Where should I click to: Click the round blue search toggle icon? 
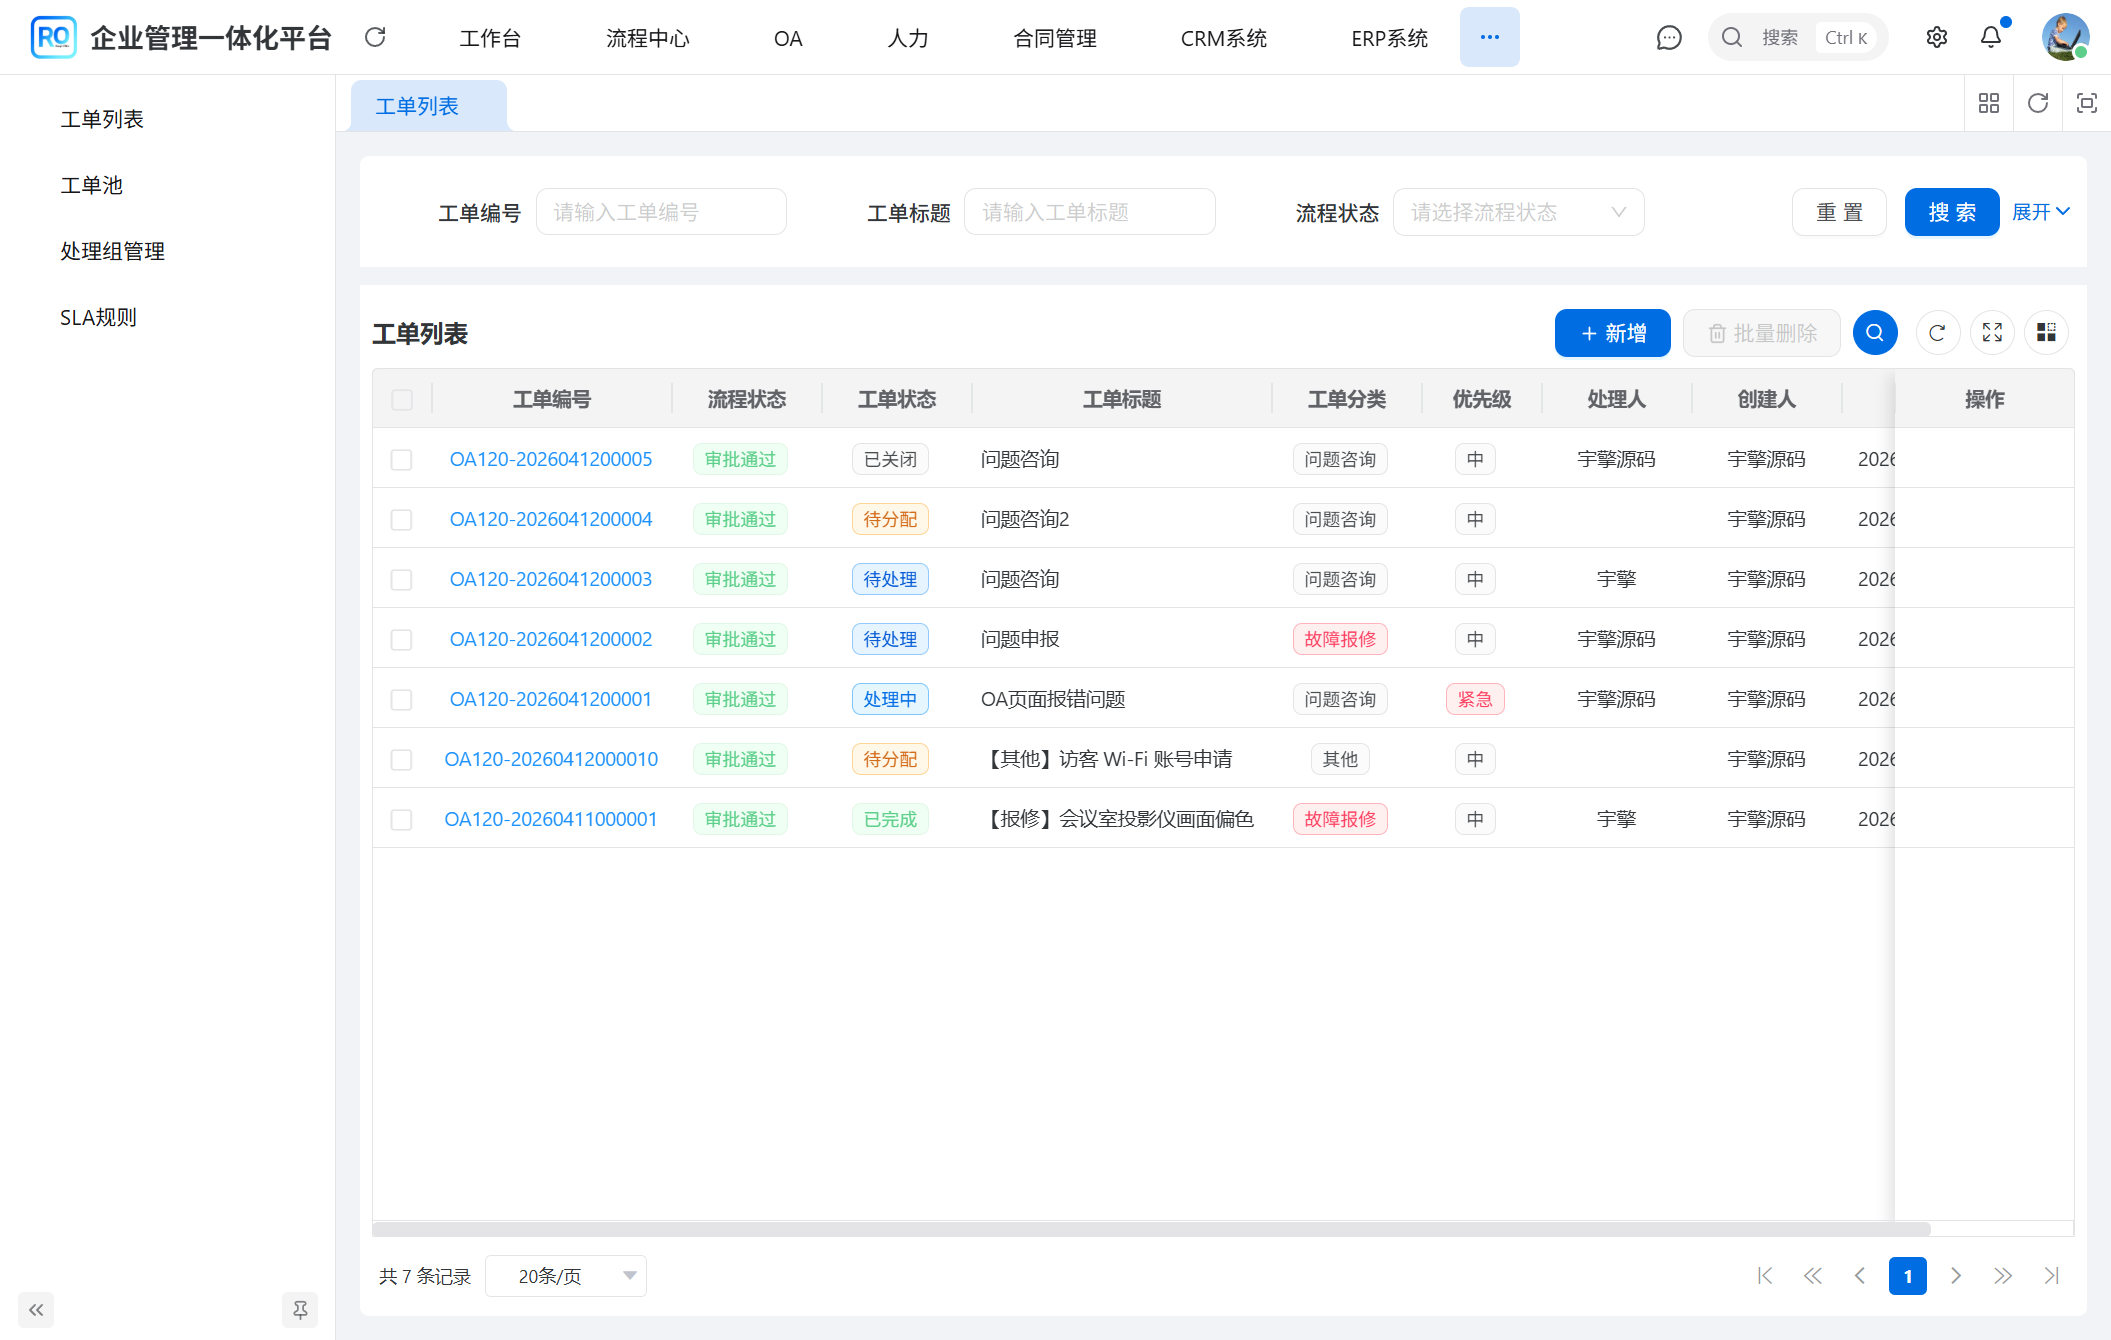pos(1874,333)
